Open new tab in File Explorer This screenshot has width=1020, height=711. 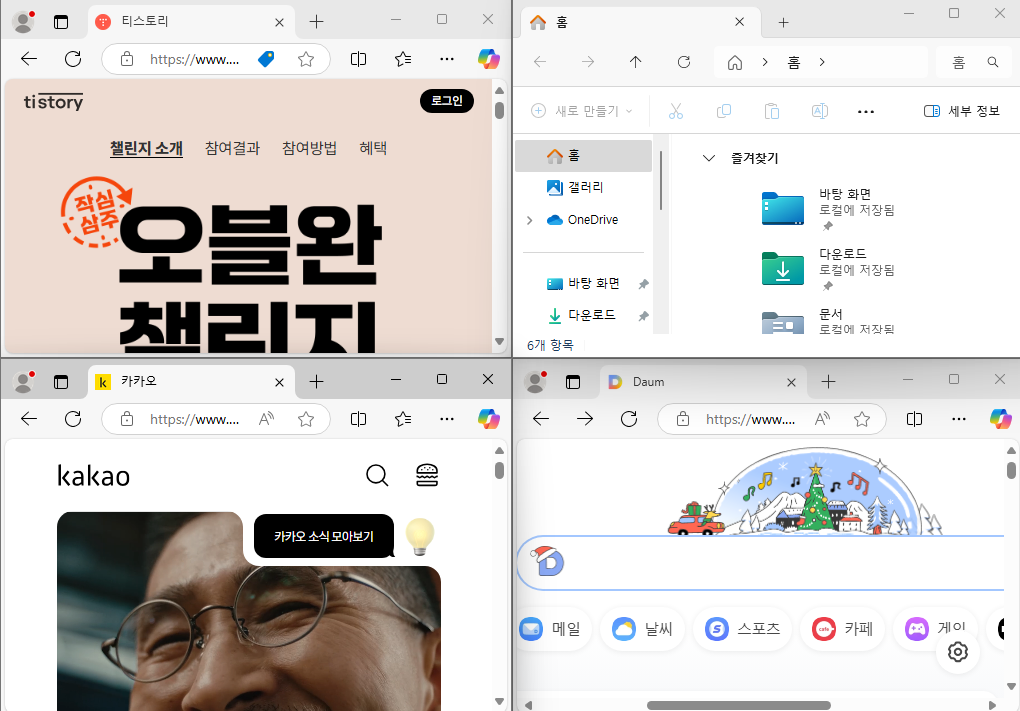click(784, 23)
